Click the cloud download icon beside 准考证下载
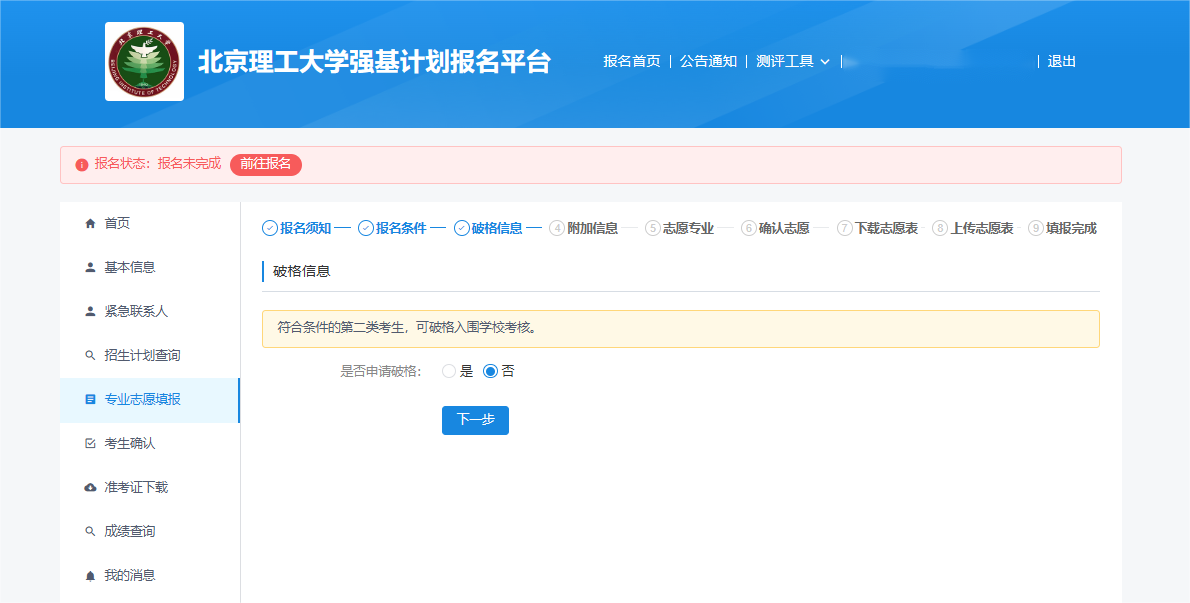1190x603 pixels. [x=90, y=488]
